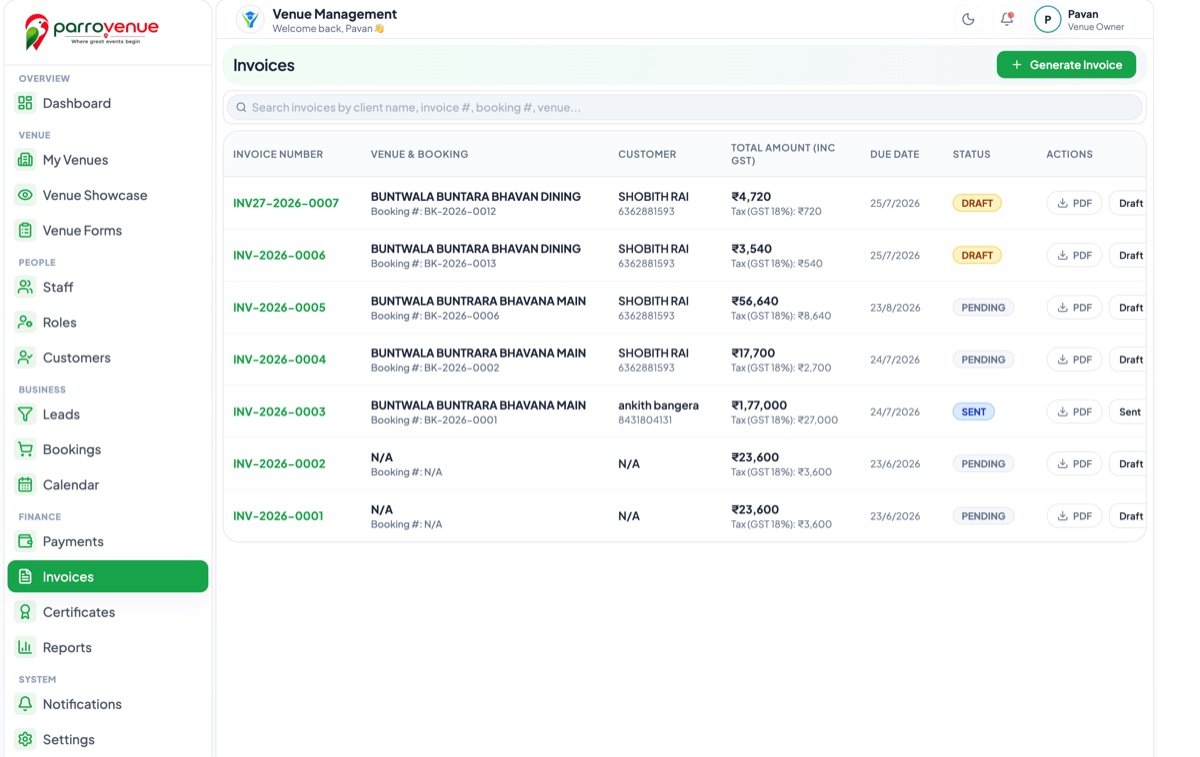This screenshot has width=1200, height=757.
Task: Download PDF for INV-2026-0004
Action: tap(1074, 359)
